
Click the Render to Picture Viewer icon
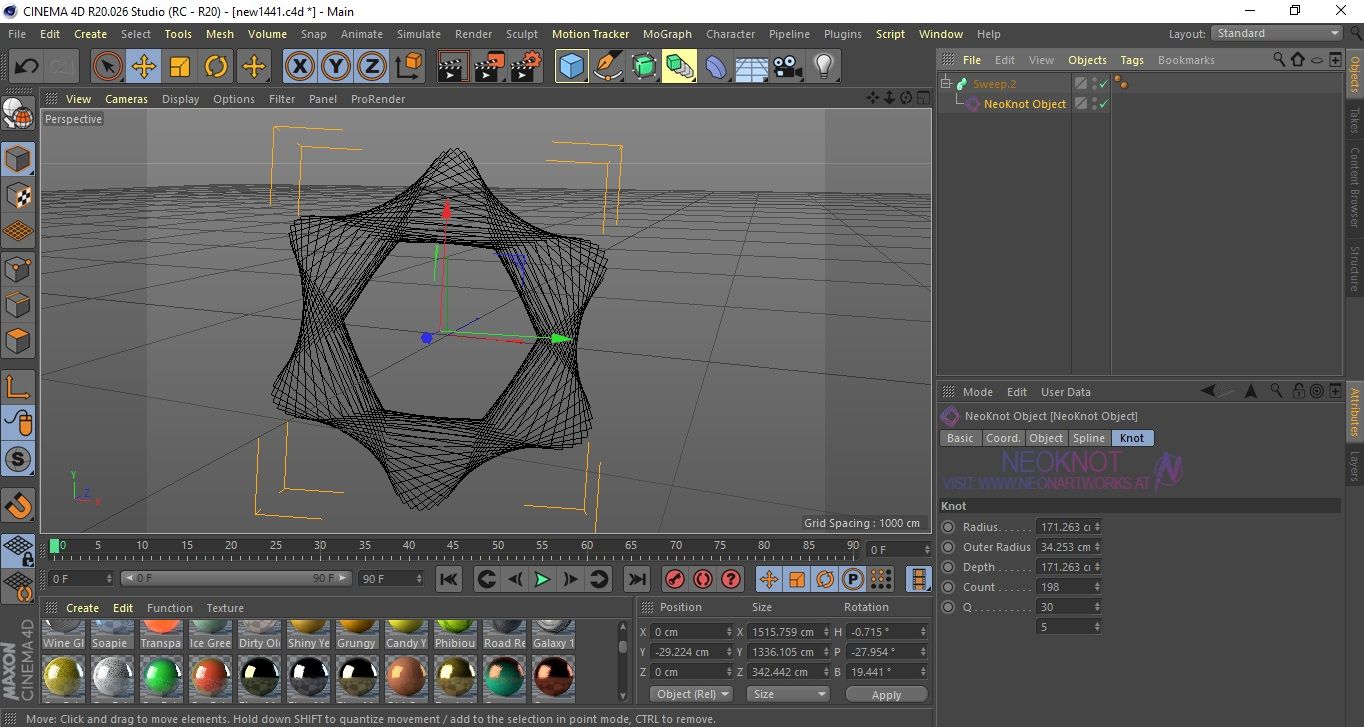pyautogui.click(x=489, y=67)
